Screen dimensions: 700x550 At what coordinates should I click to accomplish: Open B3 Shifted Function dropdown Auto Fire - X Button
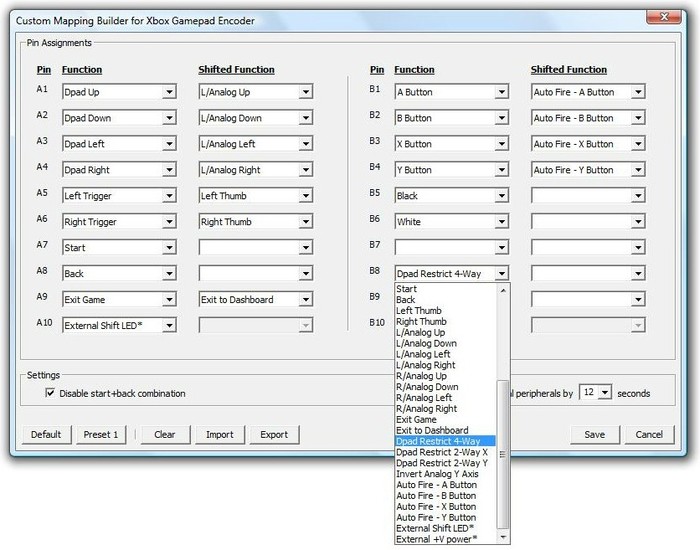(x=588, y=144)
